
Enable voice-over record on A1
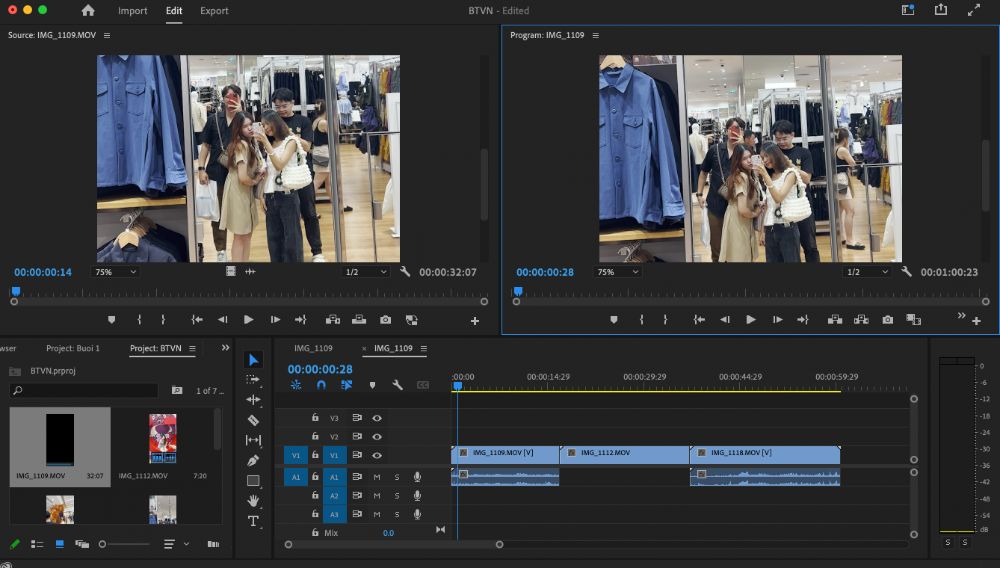[417, 477]
